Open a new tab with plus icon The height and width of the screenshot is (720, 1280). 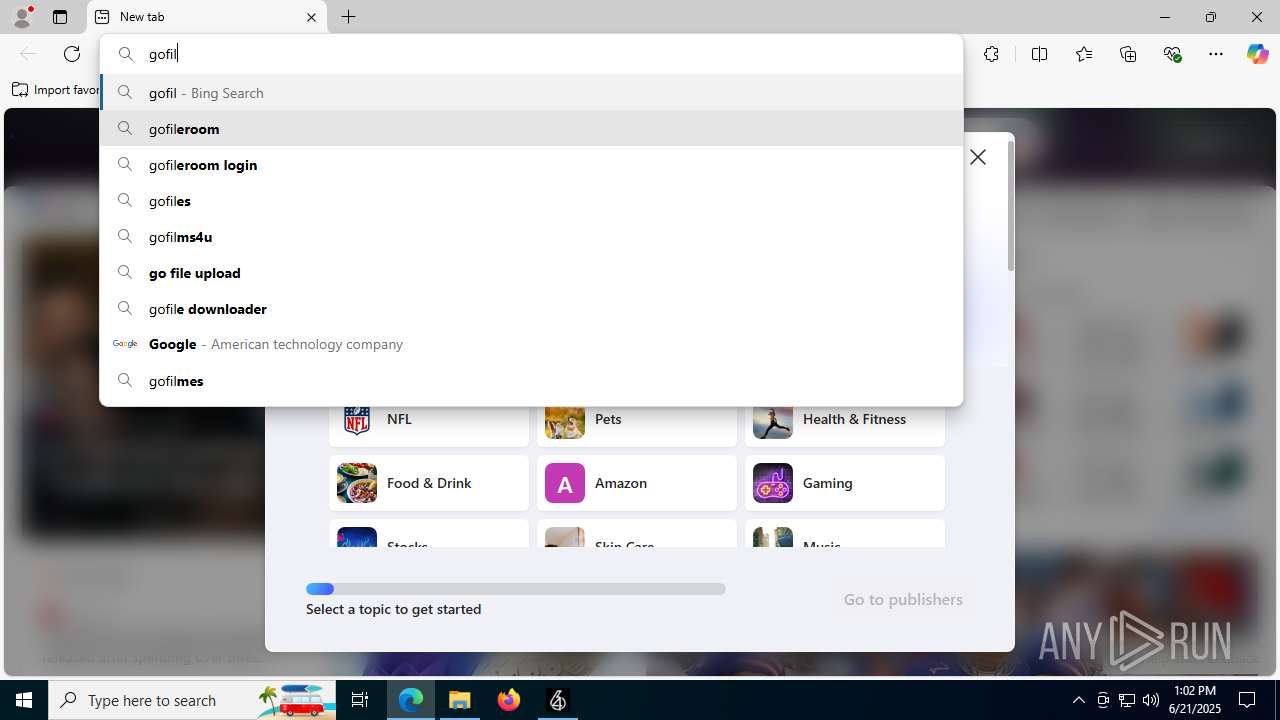tap(348, 17)
